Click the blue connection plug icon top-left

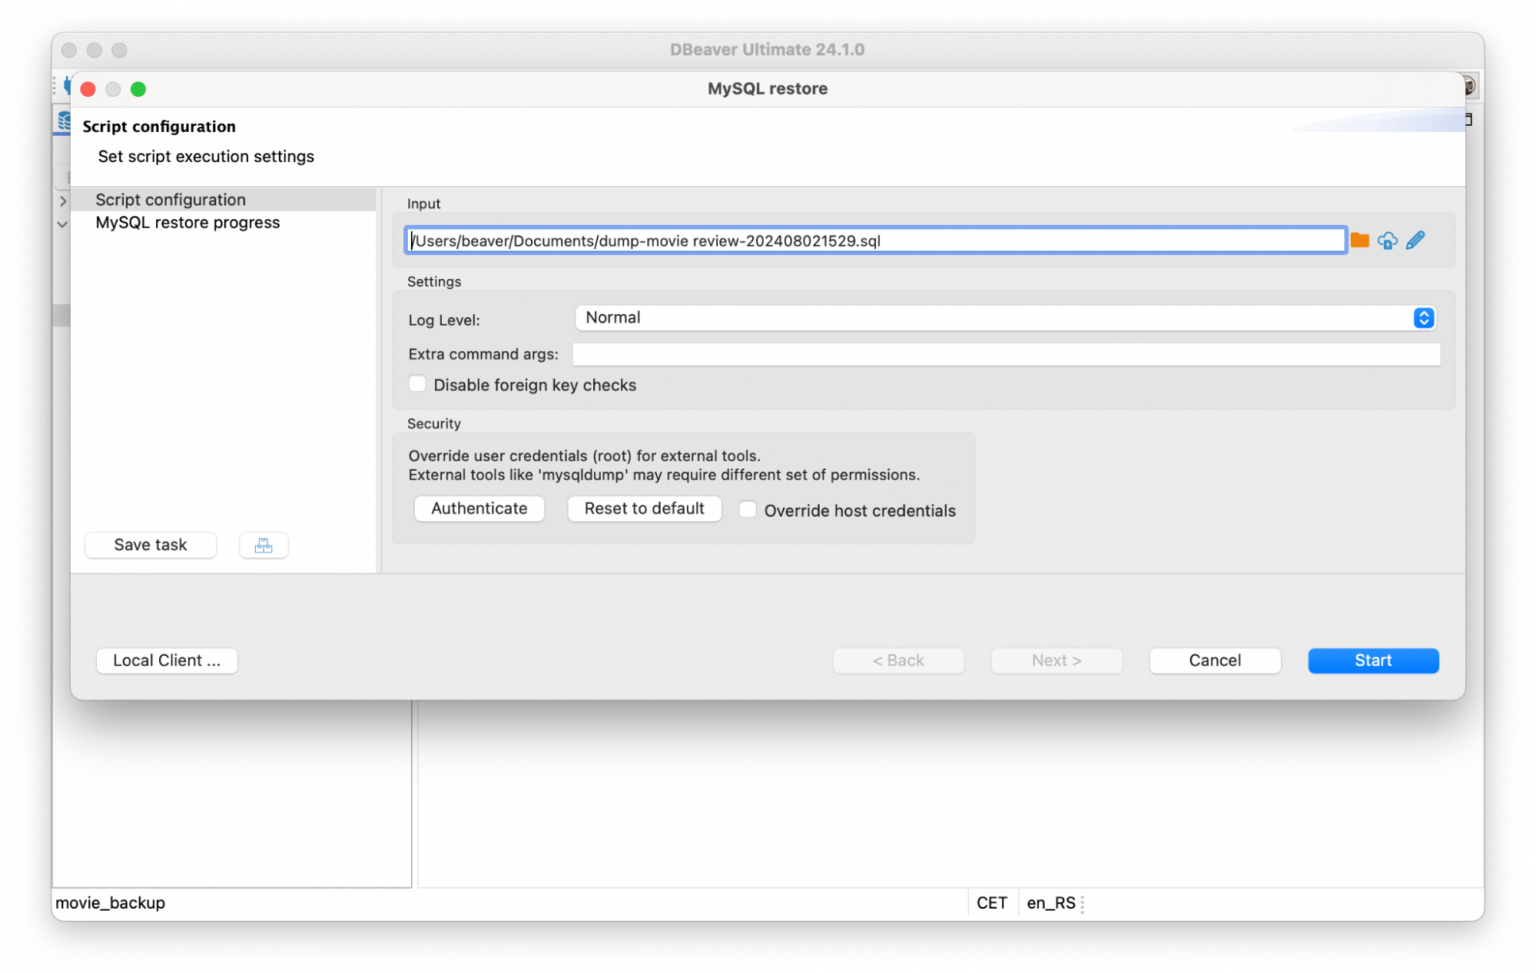coord(68,85)
